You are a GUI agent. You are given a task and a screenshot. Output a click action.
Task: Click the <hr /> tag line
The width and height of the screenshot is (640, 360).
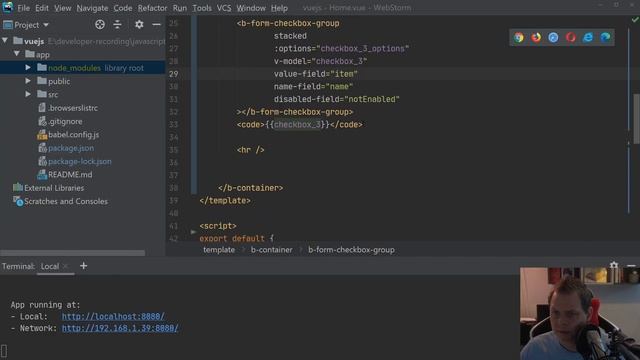(250, 150)
